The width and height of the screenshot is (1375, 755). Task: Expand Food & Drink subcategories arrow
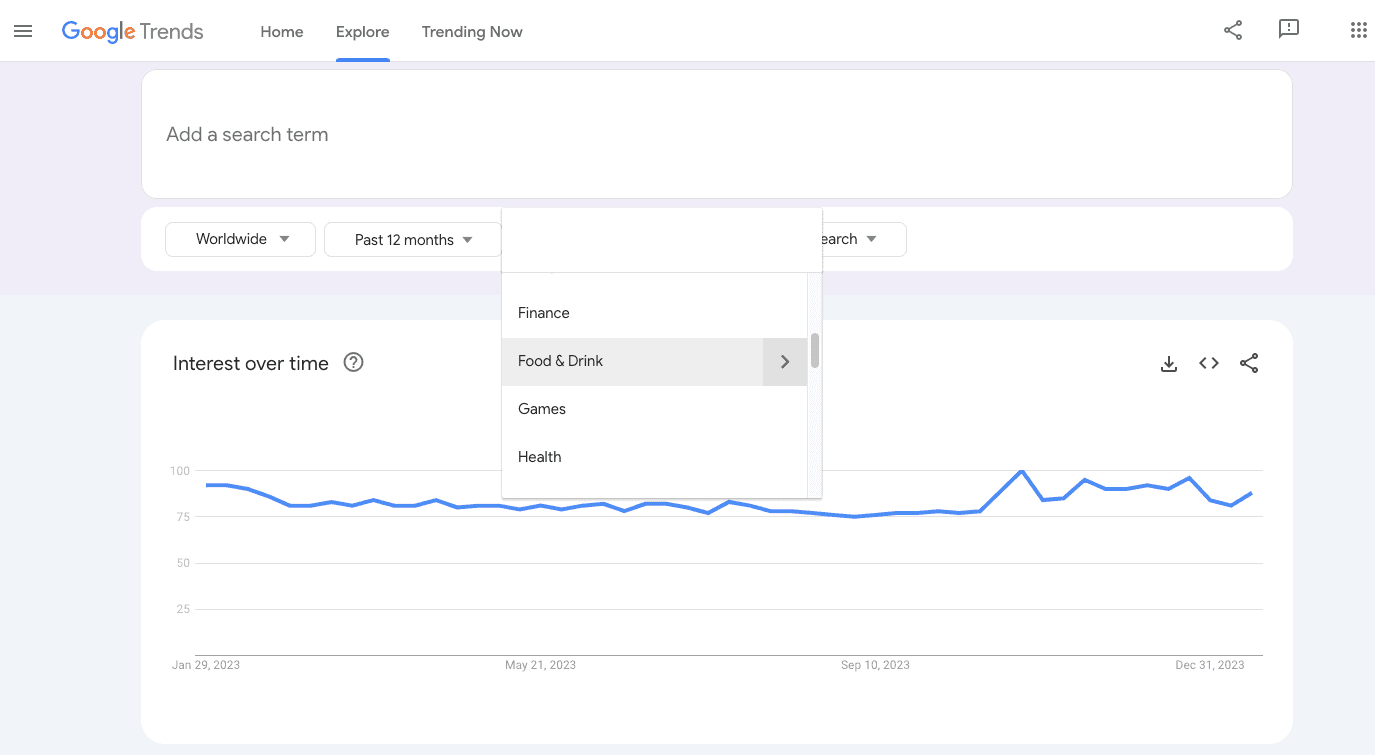tap(785, 362)
